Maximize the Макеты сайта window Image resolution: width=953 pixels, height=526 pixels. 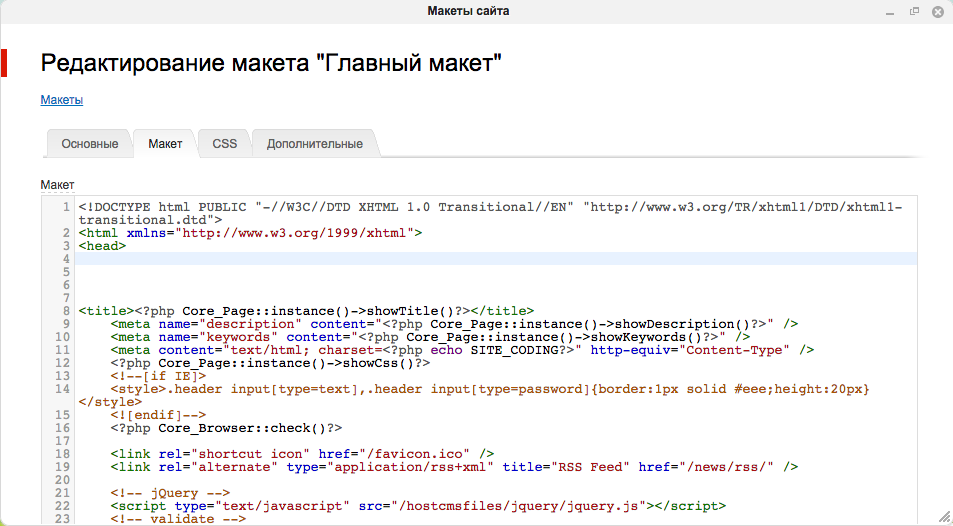click(x=914, y=11)
